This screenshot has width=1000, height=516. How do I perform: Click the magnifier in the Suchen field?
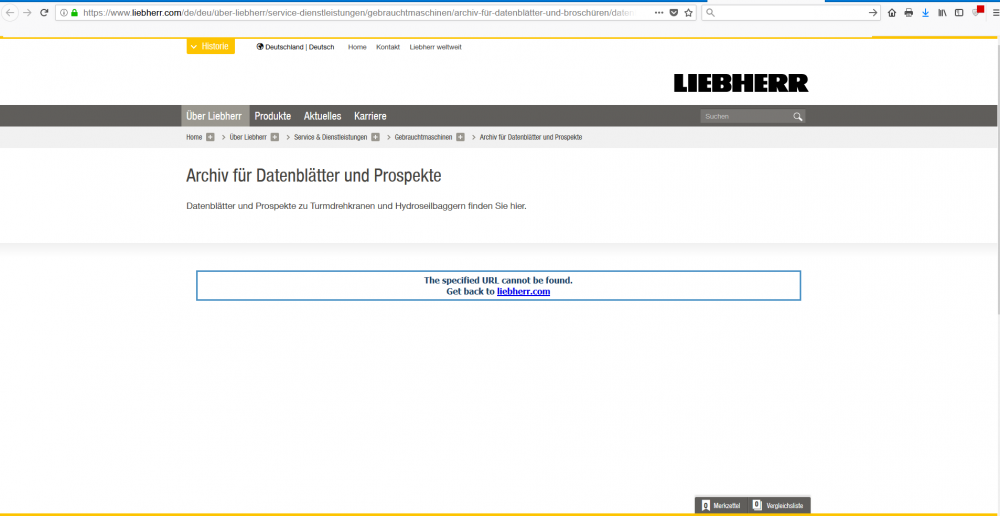click(x=797, y=117)
